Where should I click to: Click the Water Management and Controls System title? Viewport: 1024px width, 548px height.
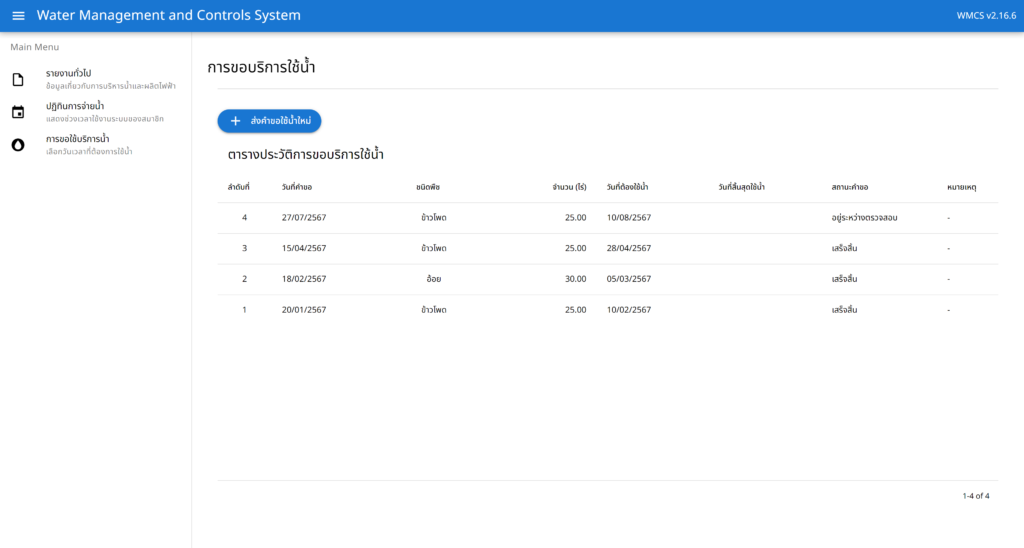(168, 15)
